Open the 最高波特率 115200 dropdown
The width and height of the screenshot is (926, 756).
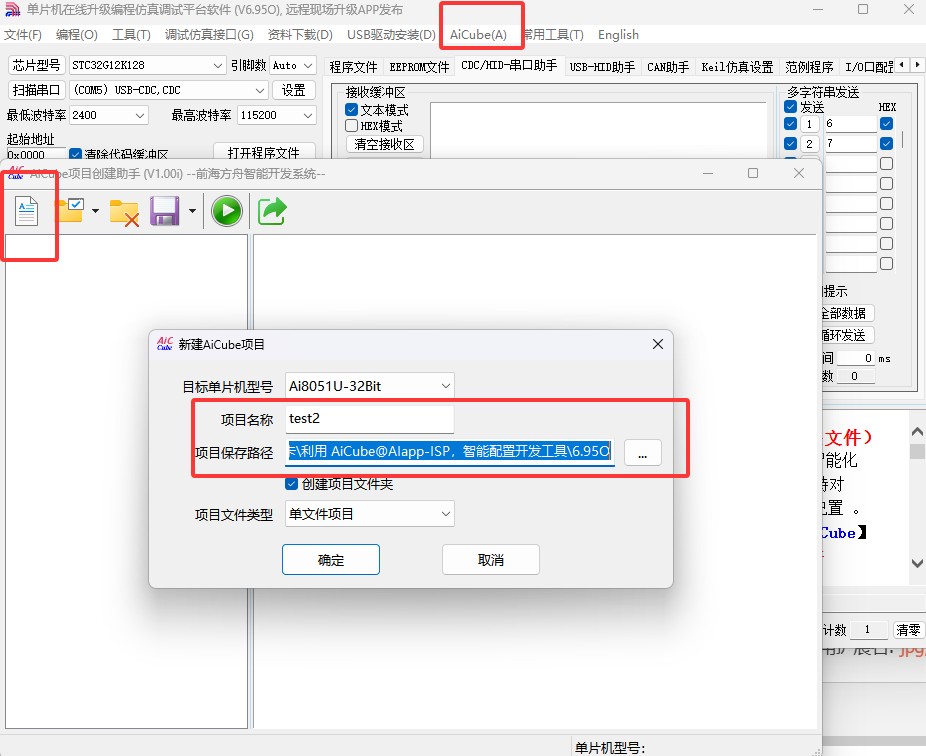click(276, 115)
